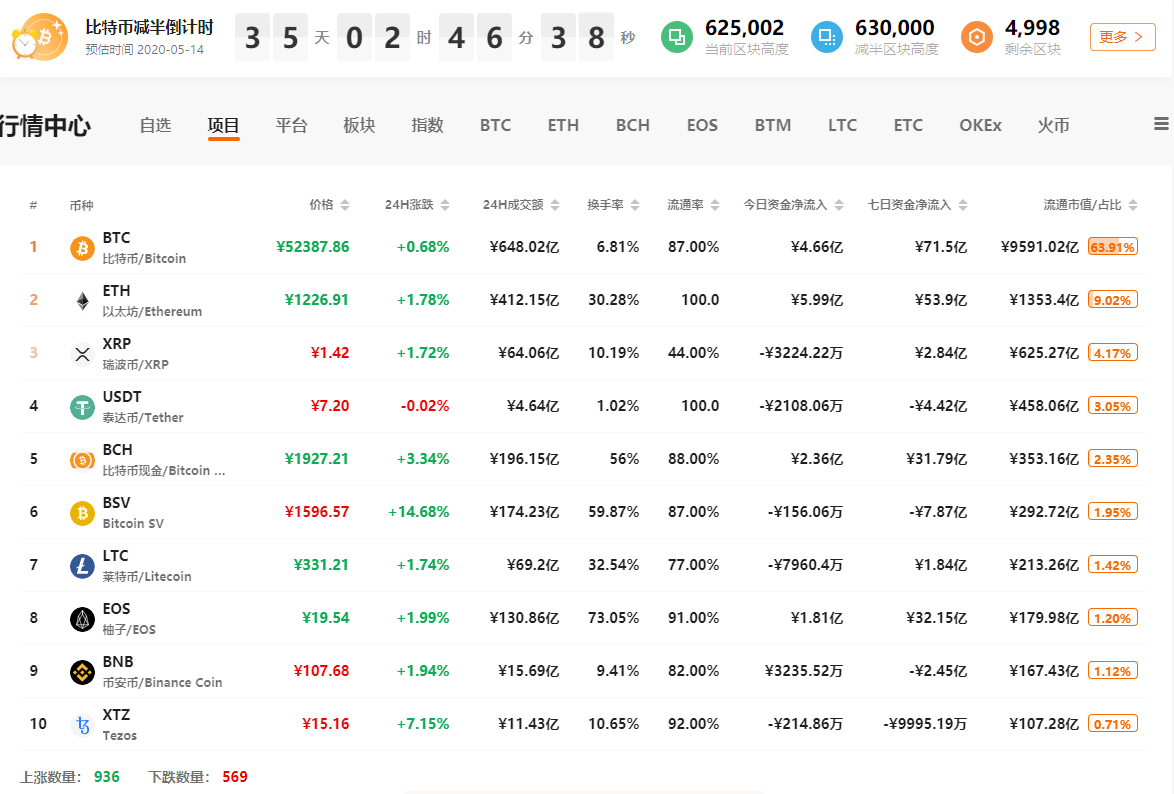Image resolution: width=1174 pixels, height=794 pixels.
Task: Click the EOS coin logo
Action: point(82,619)
